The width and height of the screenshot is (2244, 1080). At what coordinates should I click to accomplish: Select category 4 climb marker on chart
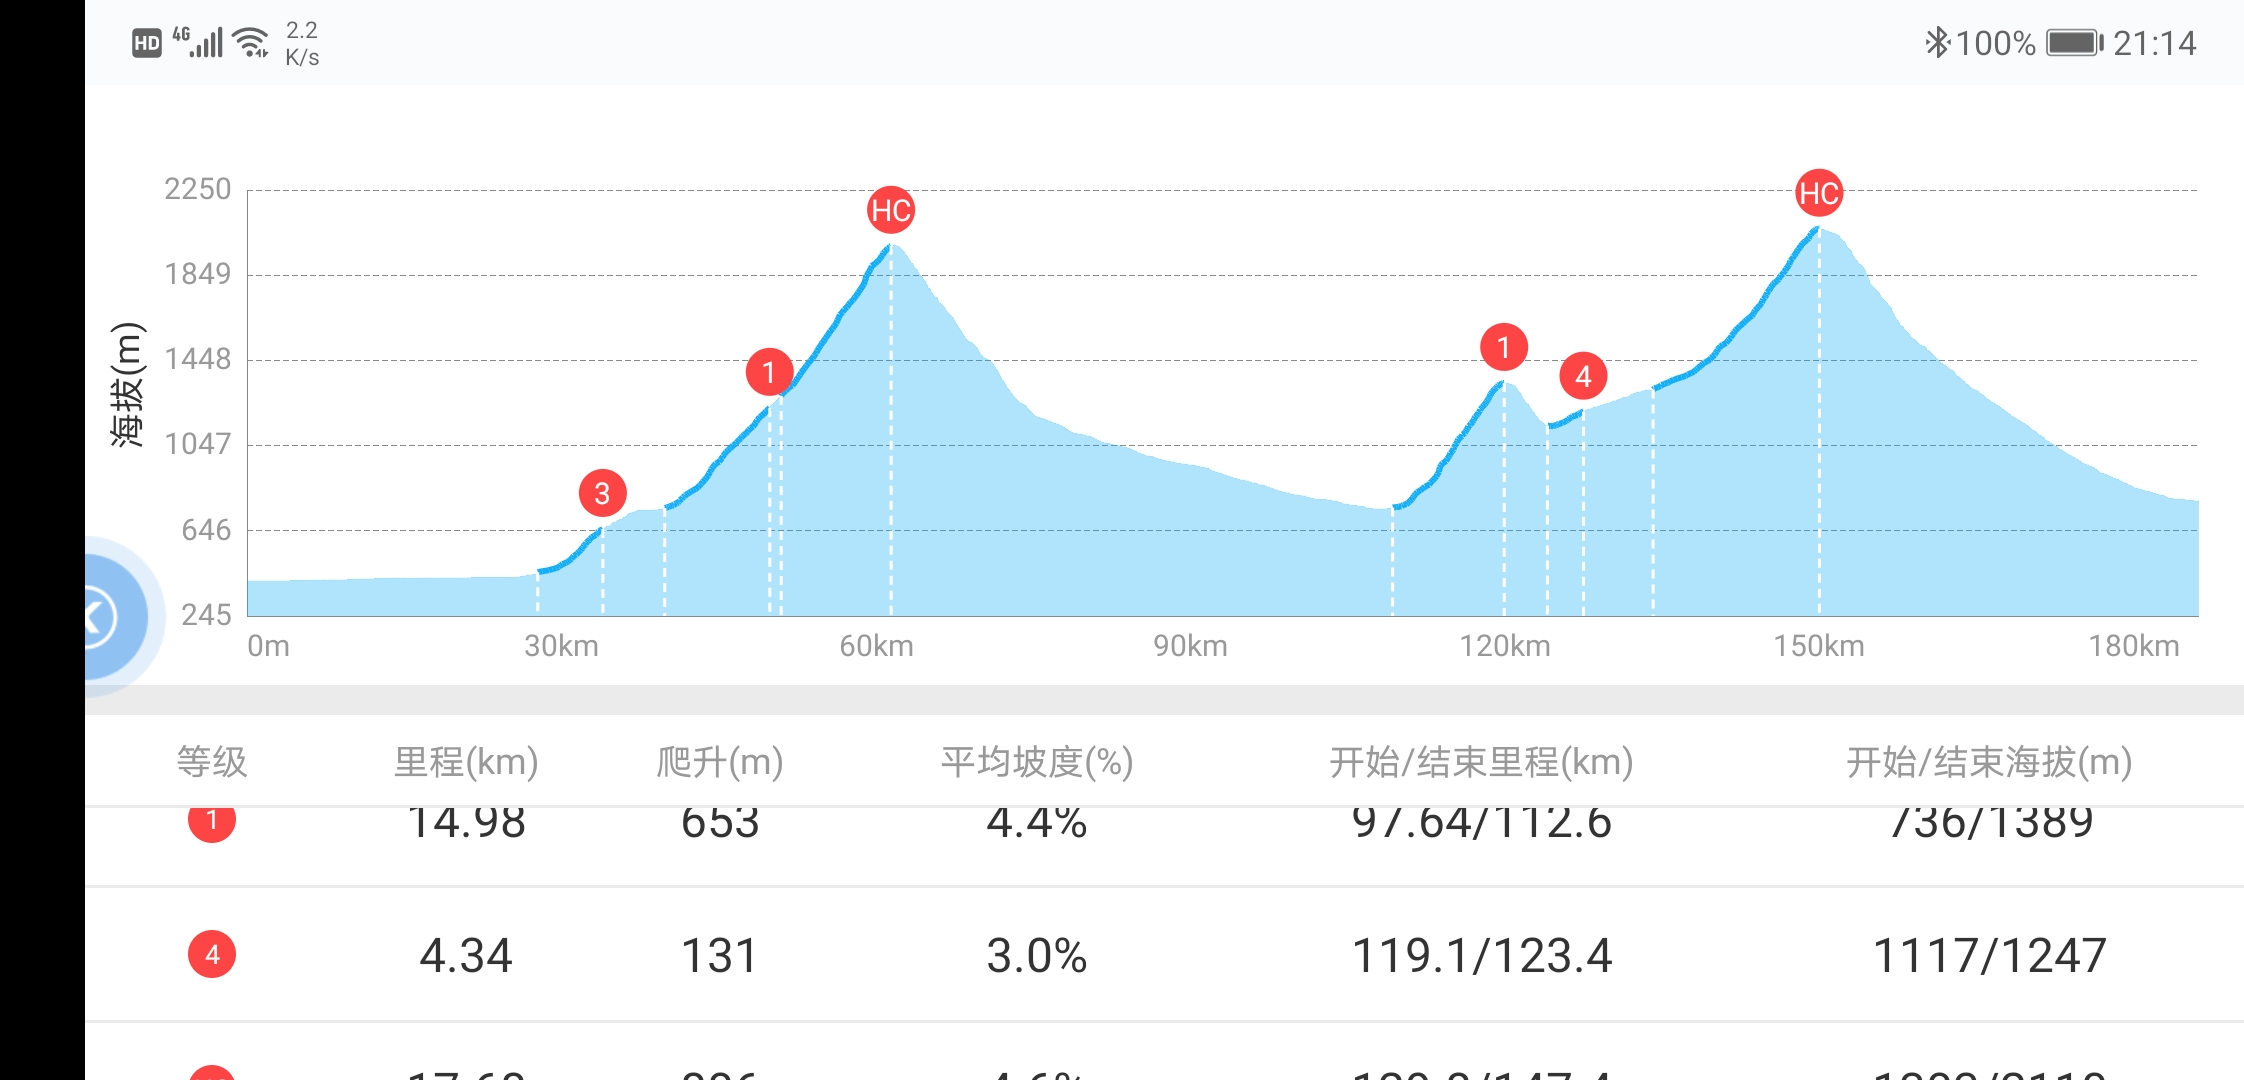[1583, 376]
